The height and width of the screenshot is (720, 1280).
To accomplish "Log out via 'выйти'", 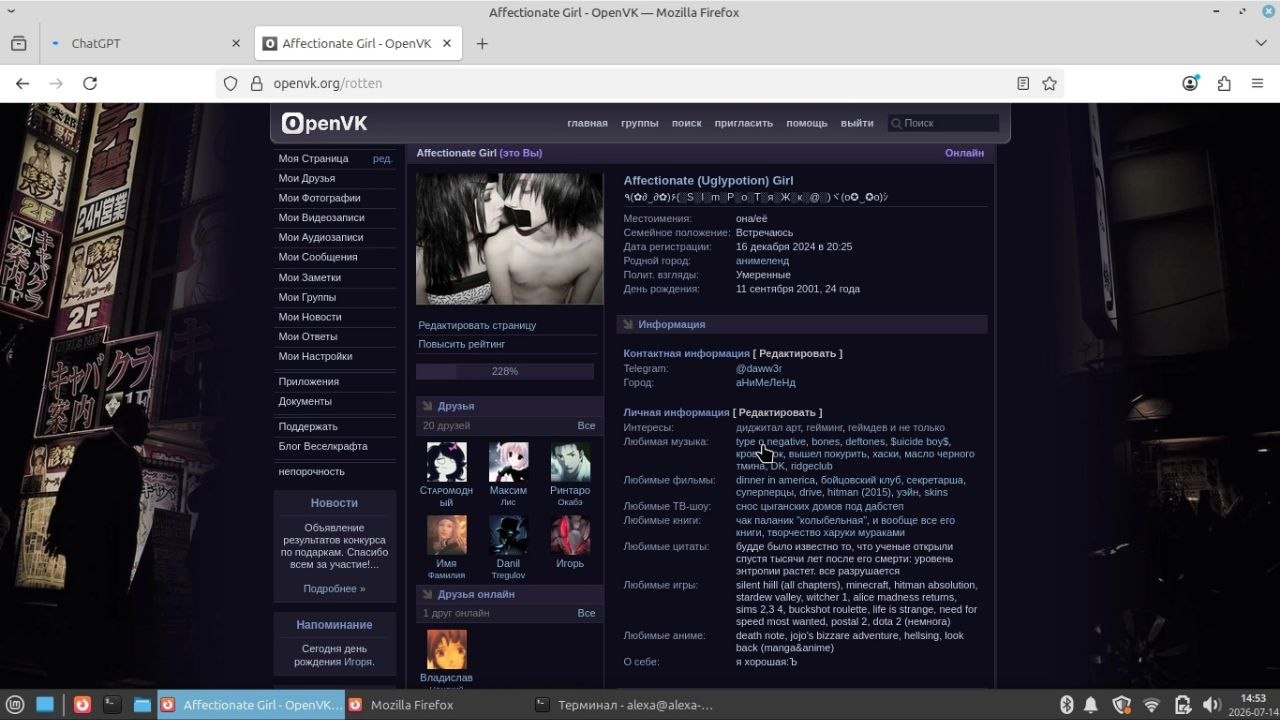I will tap(857, 123).
